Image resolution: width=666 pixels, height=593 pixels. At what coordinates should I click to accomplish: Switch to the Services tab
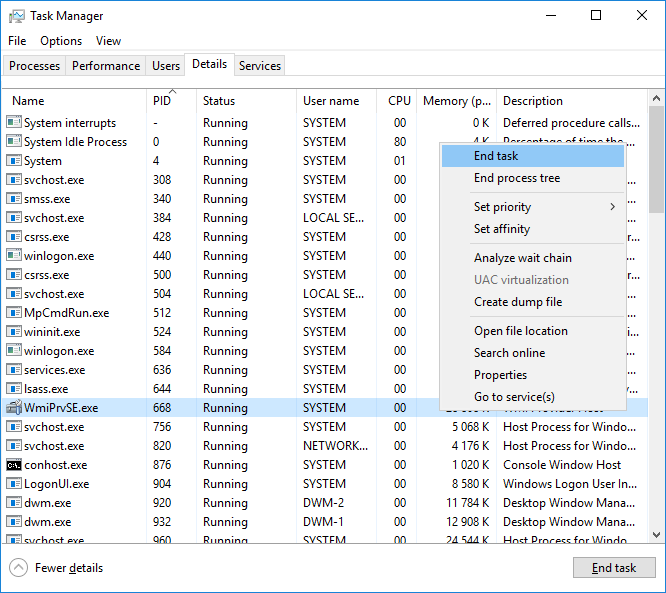260,66
